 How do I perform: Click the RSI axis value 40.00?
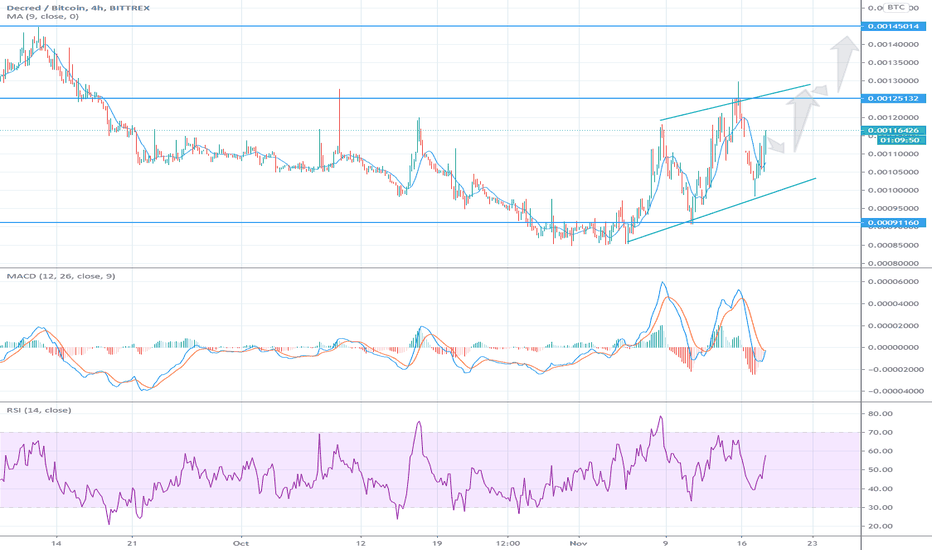pos(880,489)
